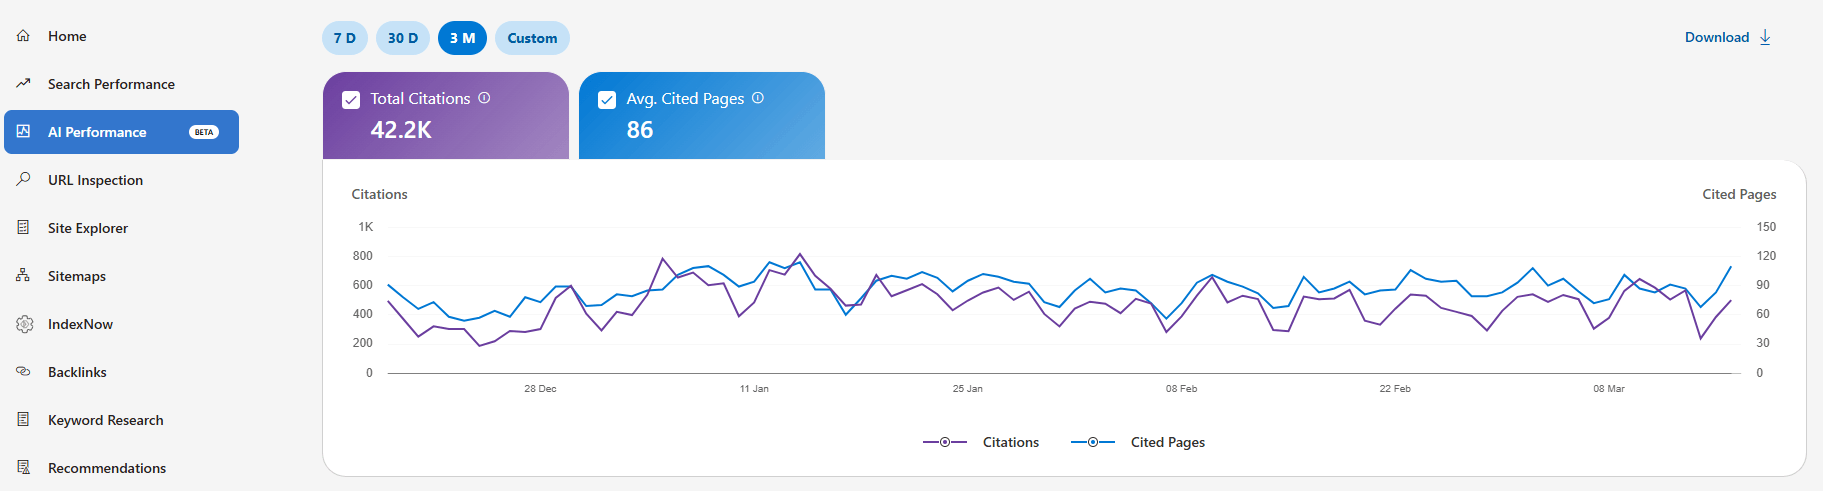Click the Keyword Research icon
Viewport: 1823px width, 491px height.
click(23, 420)
